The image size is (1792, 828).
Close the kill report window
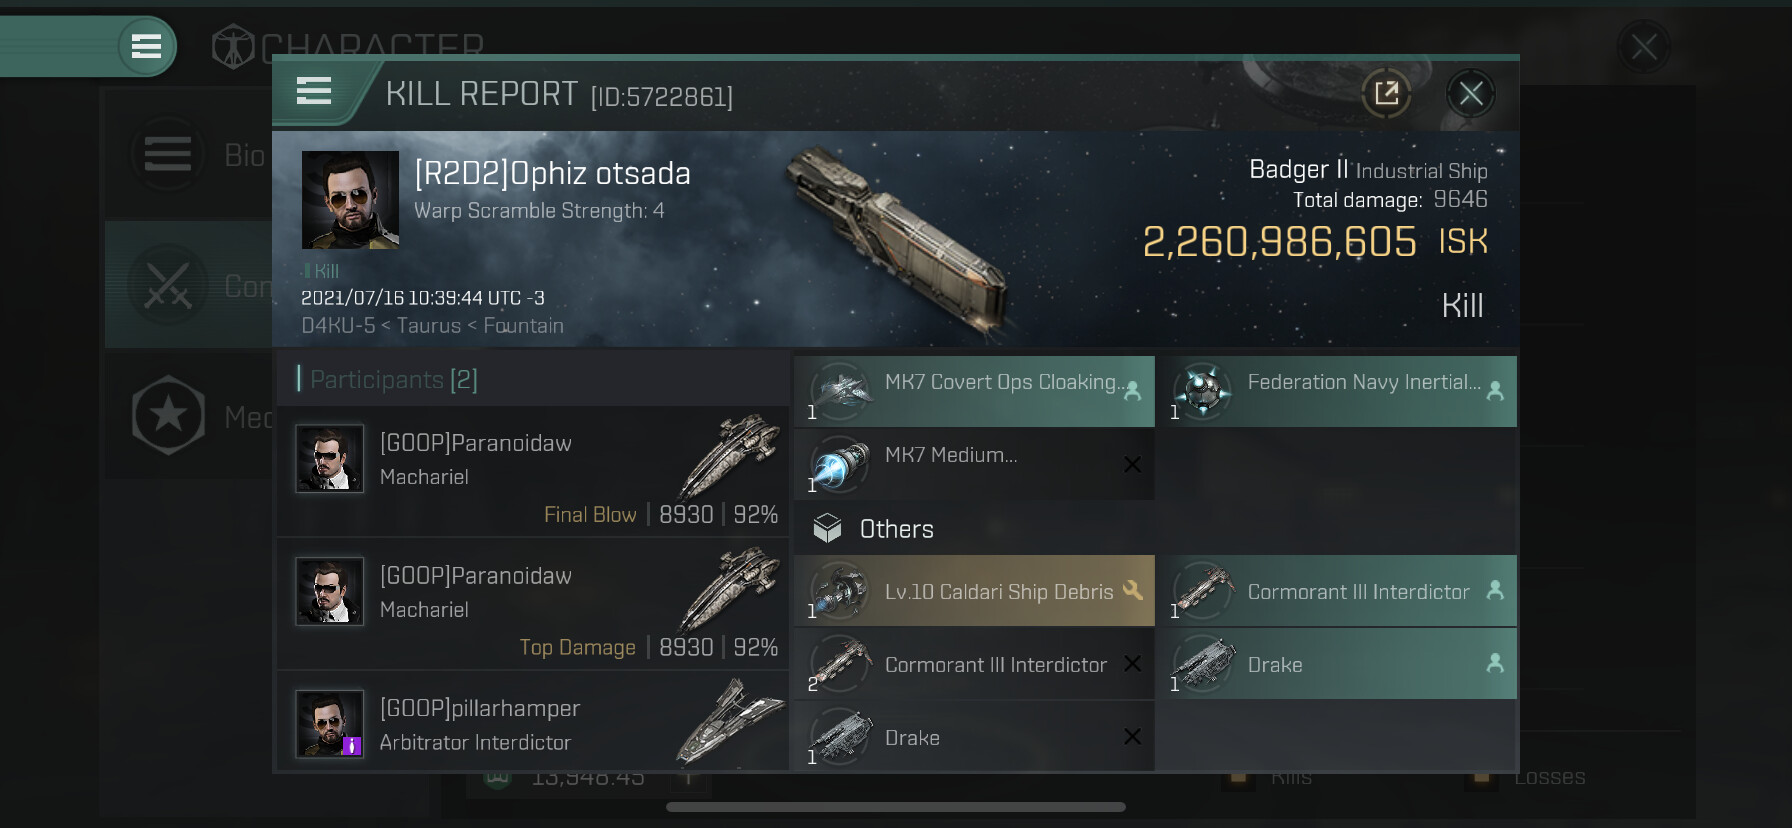click(1470, 94)
